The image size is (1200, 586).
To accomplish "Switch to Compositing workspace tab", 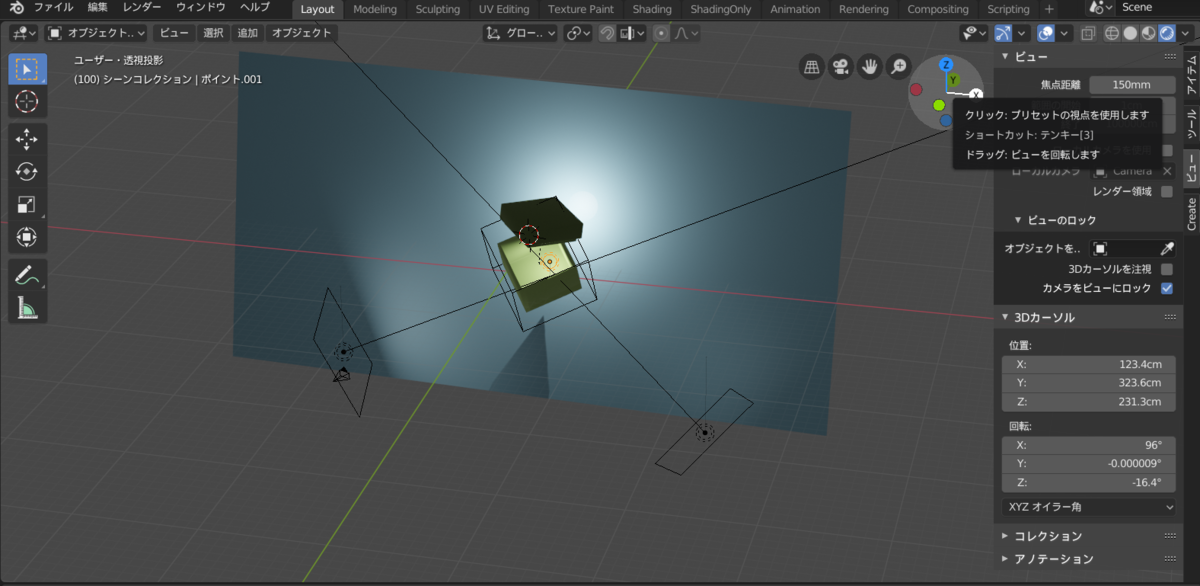I will pos(938,9).
